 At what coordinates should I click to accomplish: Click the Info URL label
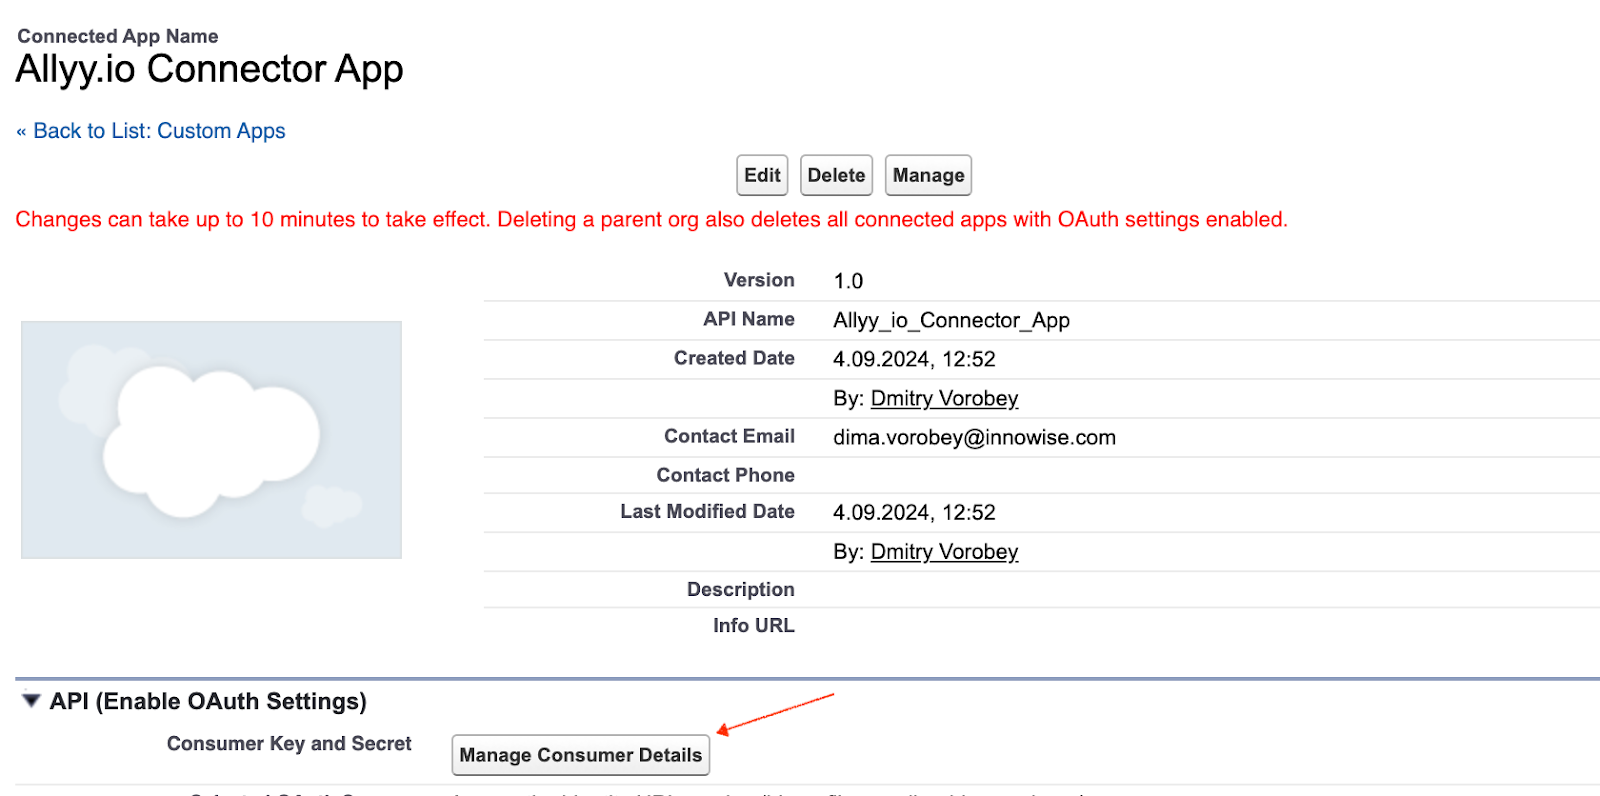coord(753,625)
